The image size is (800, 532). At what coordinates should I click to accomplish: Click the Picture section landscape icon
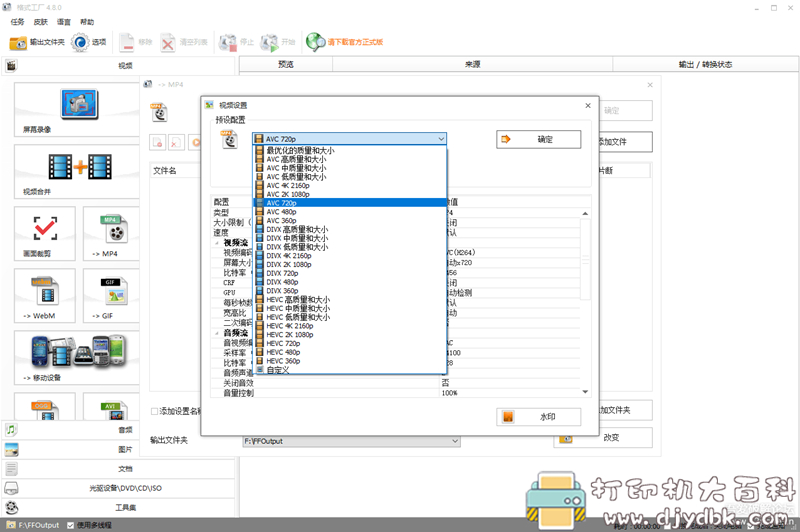coord(11,449)
